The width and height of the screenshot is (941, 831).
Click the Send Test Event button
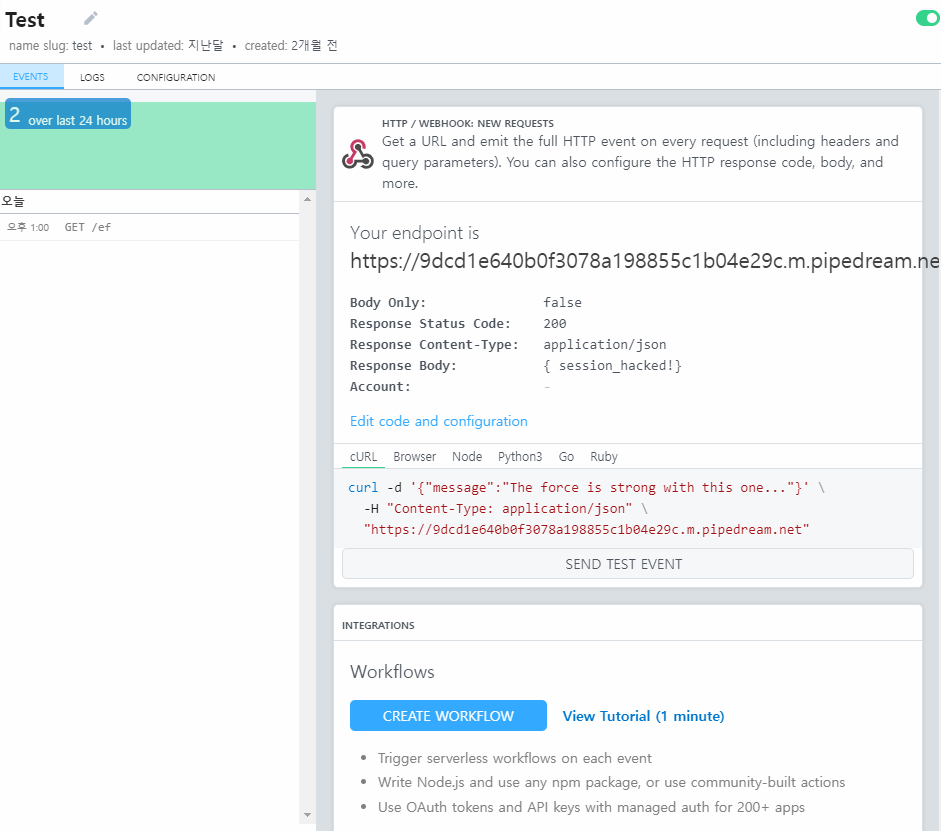[628, 564]
